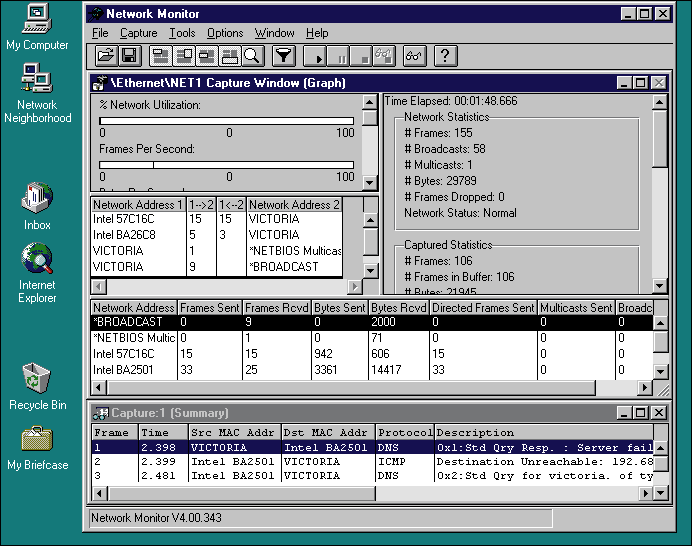The width and height of the screenshot is (692, 546).
Task: Click the station statistics scroll-right arrow
Action: click(645, 388)
